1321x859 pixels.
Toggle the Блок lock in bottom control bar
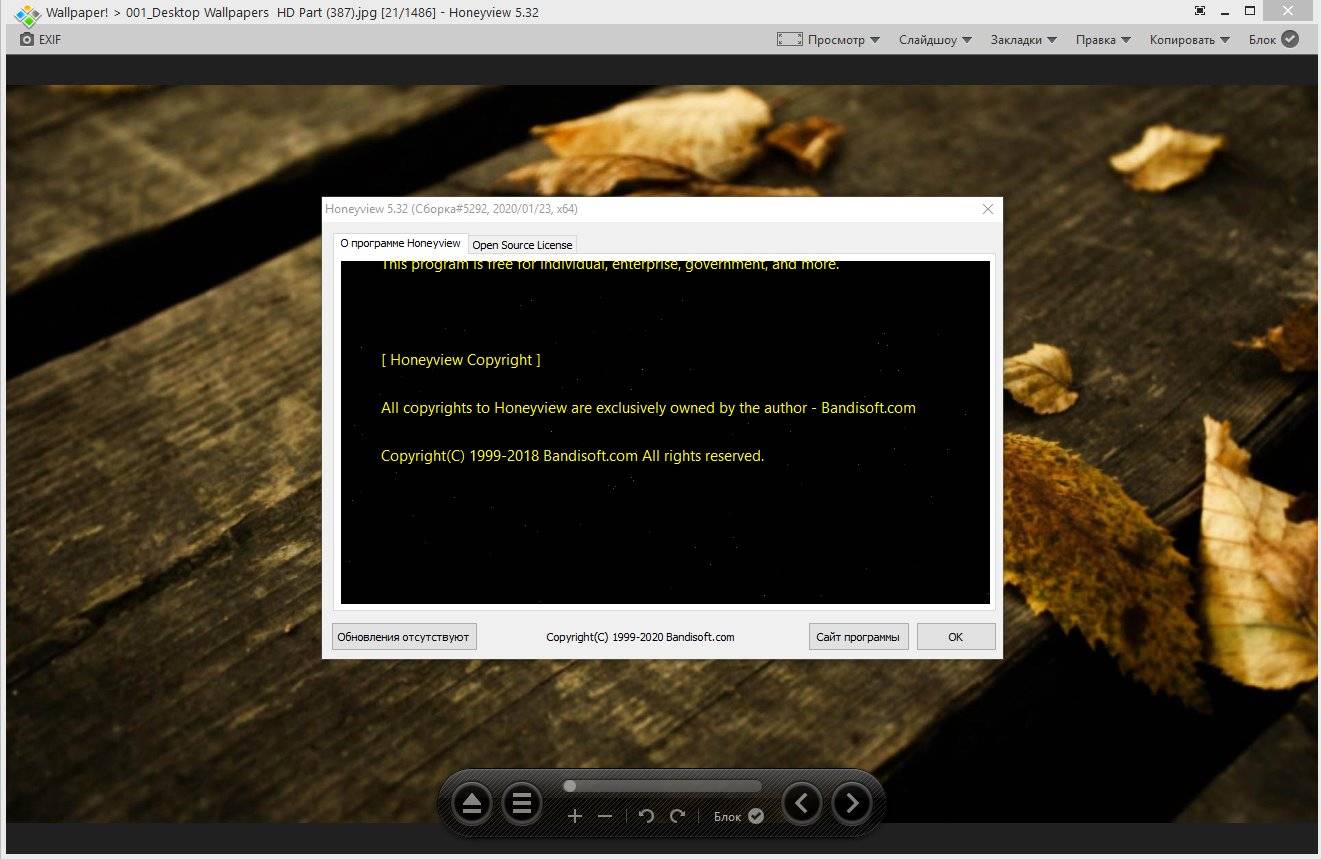point(739,816)
